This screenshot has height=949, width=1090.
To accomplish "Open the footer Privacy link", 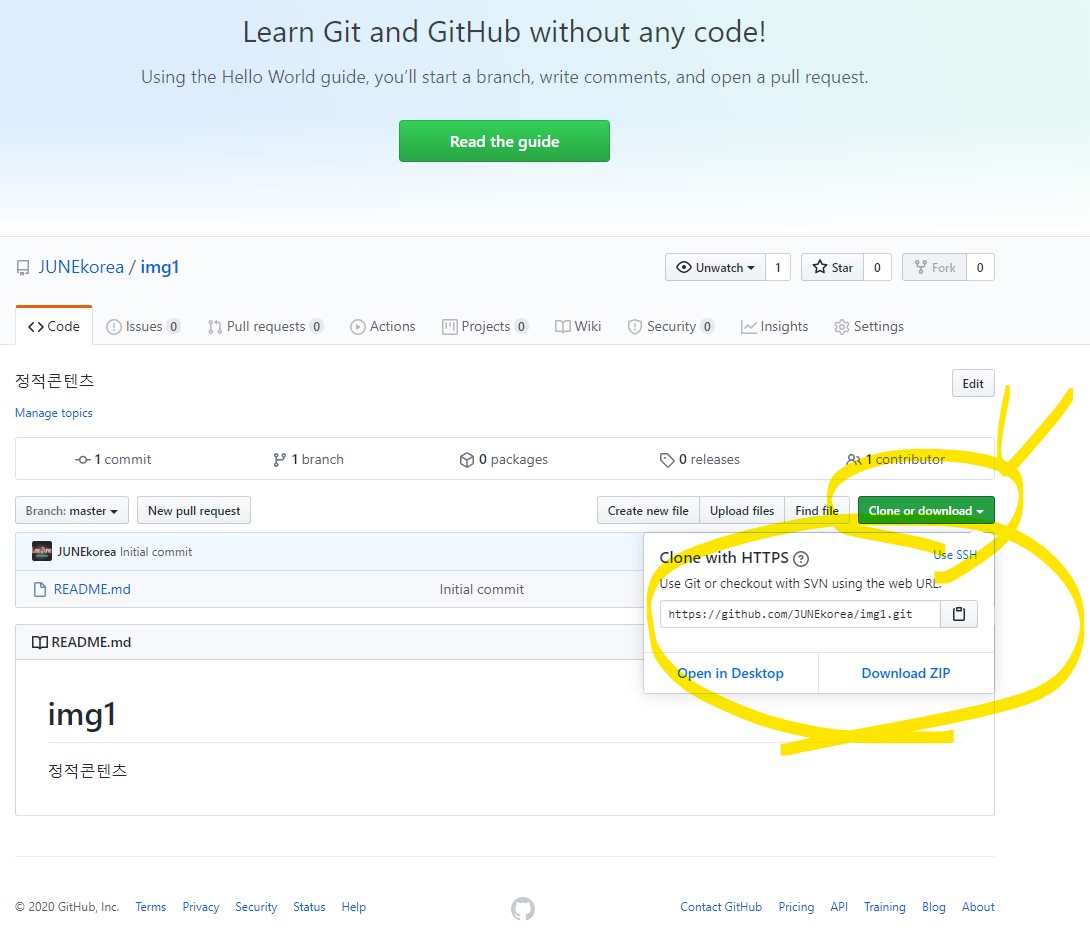I will (201, 907).
